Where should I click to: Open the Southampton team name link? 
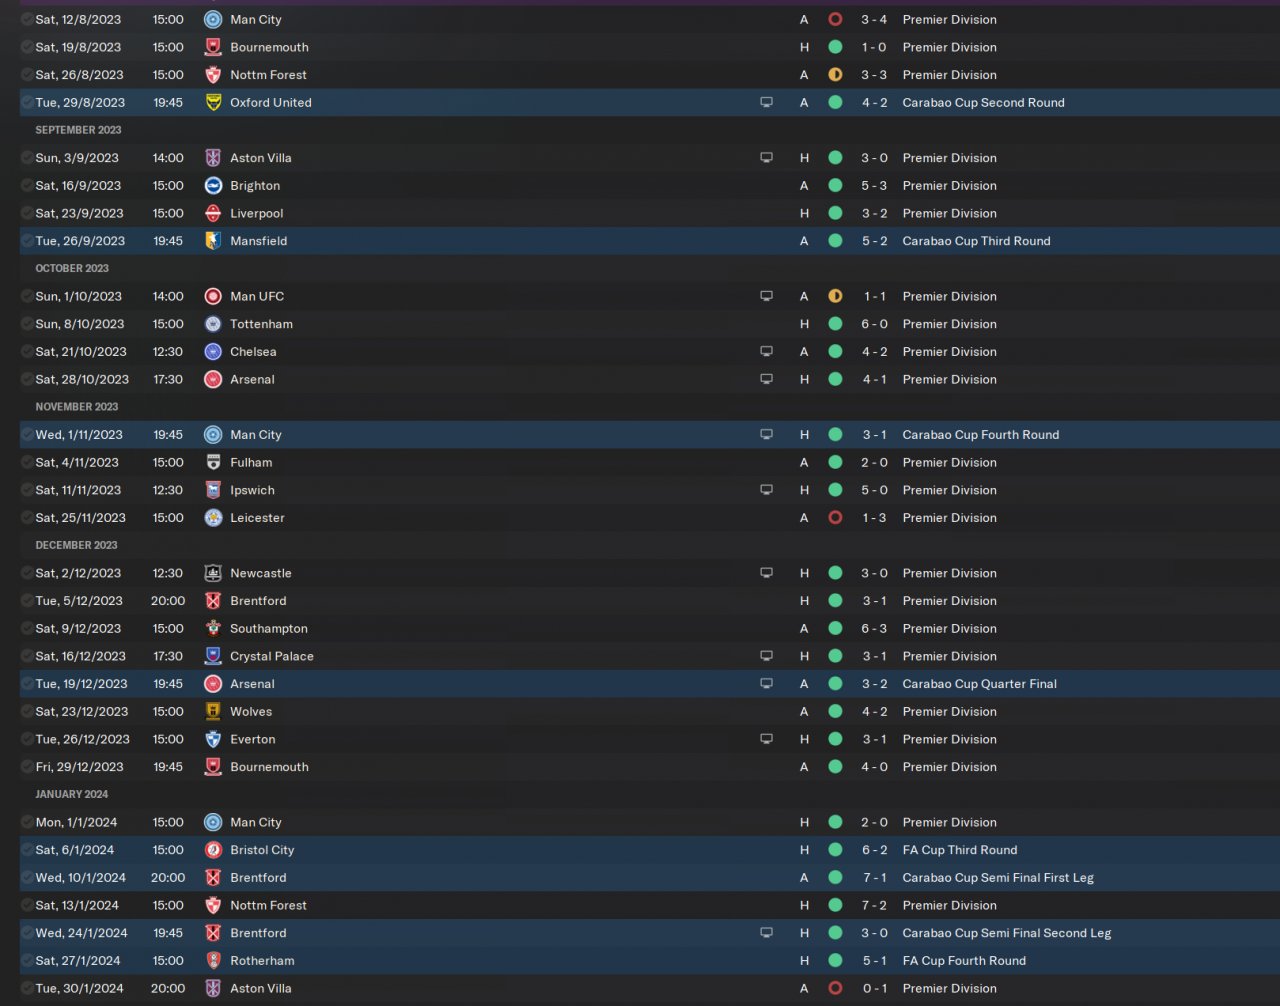pos(268,628)
